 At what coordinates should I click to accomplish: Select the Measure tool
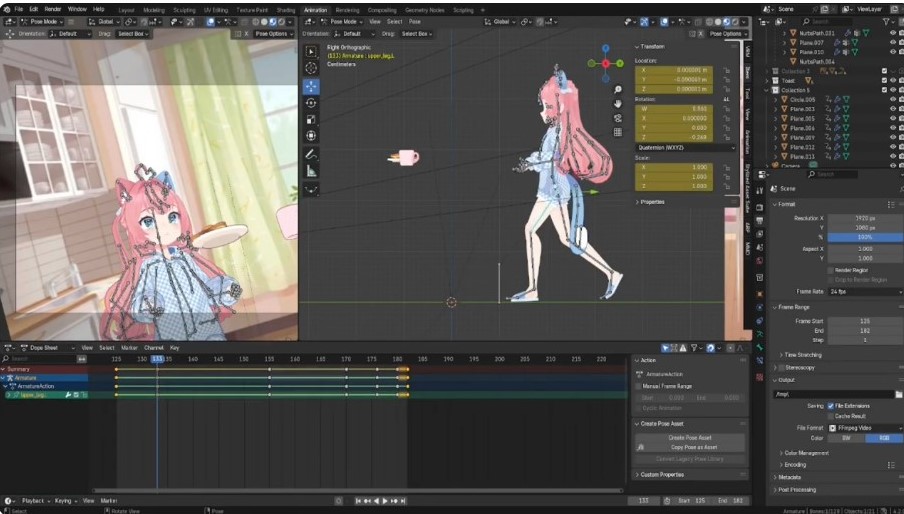(311, 171)
